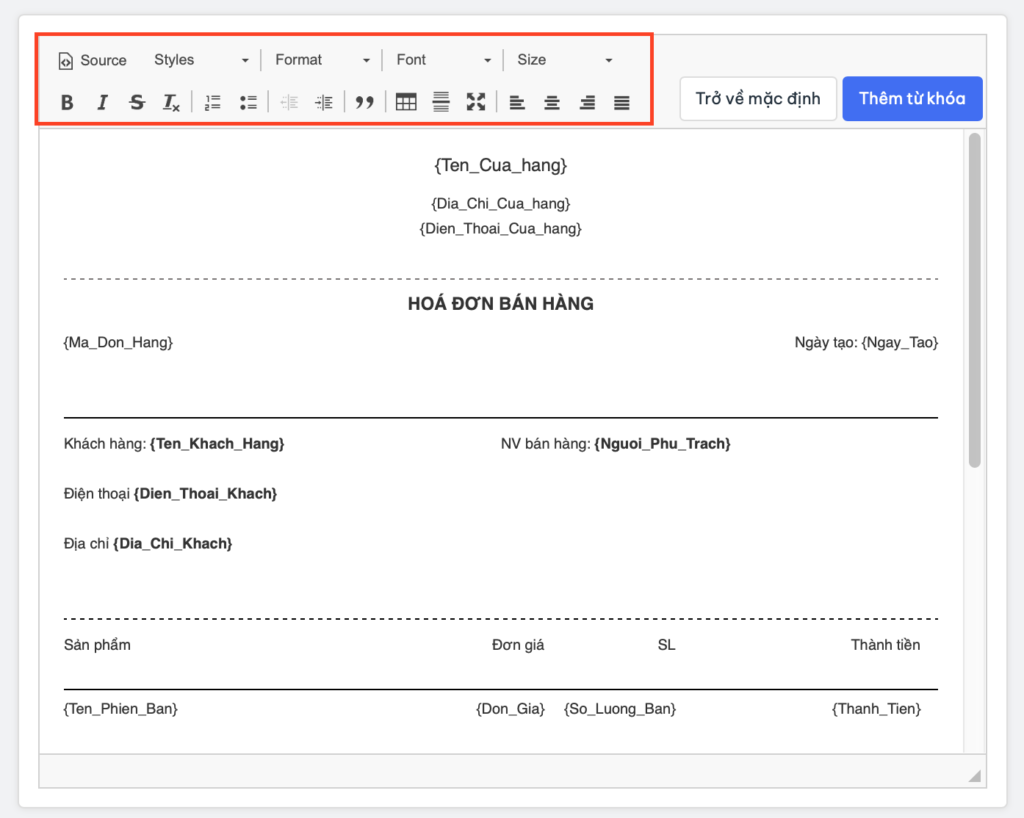Viewport: 1024px width, 818px height.
Task: Click the 'Trở về mặc định' button
Action: pos(758,99)
